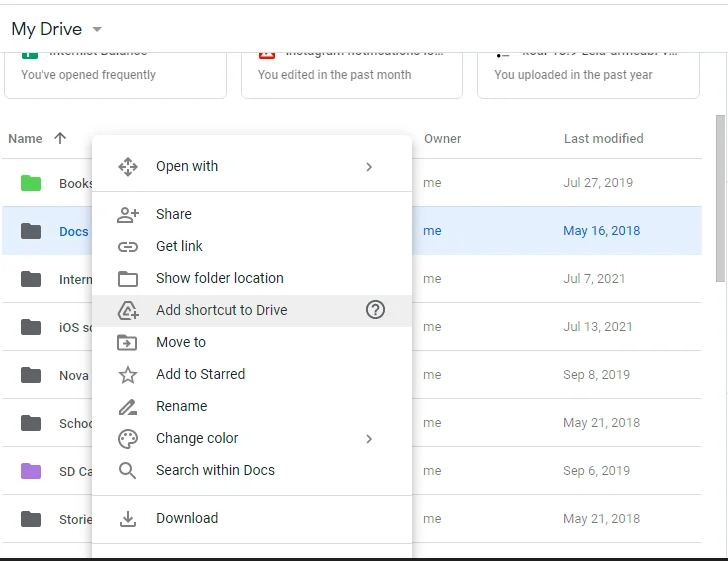Choose Search within Docs
Screen dimensions: 728x561
(x=252, y=470)
